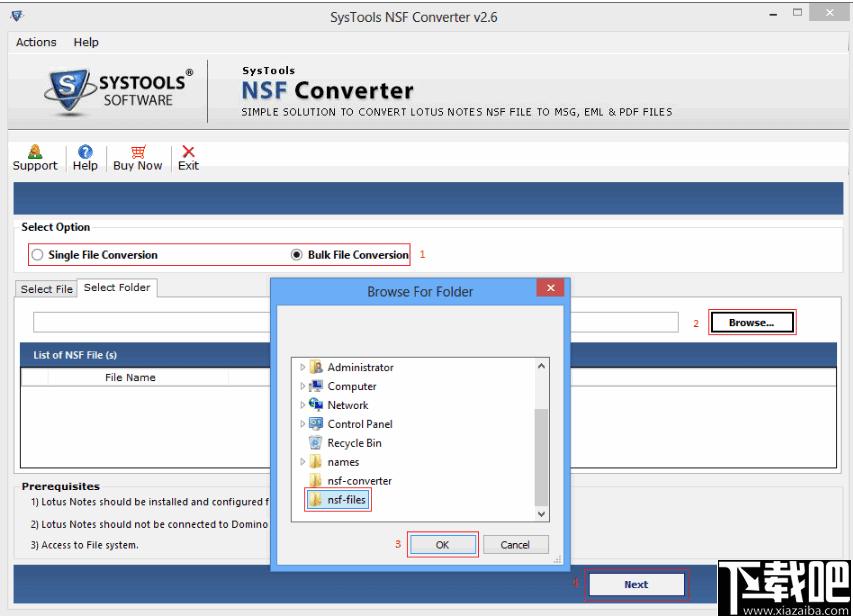This screenshot has height=616, width=853.
Task: Click the folder tree scrollbar down arrow
Action: (541, 514)
